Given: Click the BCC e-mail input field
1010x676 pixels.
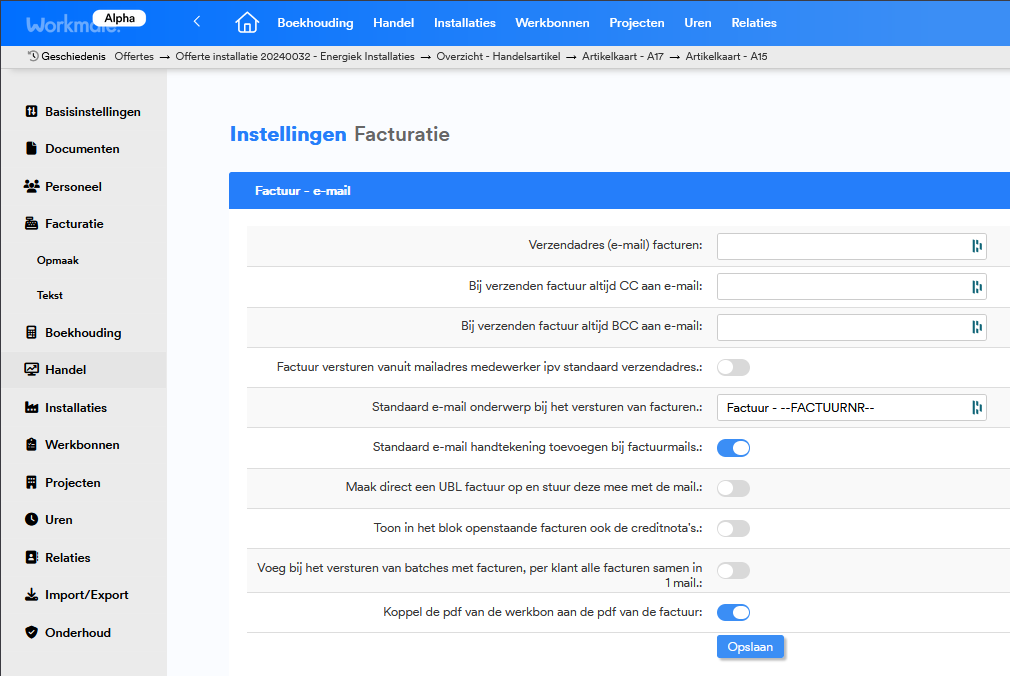Looking at the screenshot, I should tap(842, 327).
